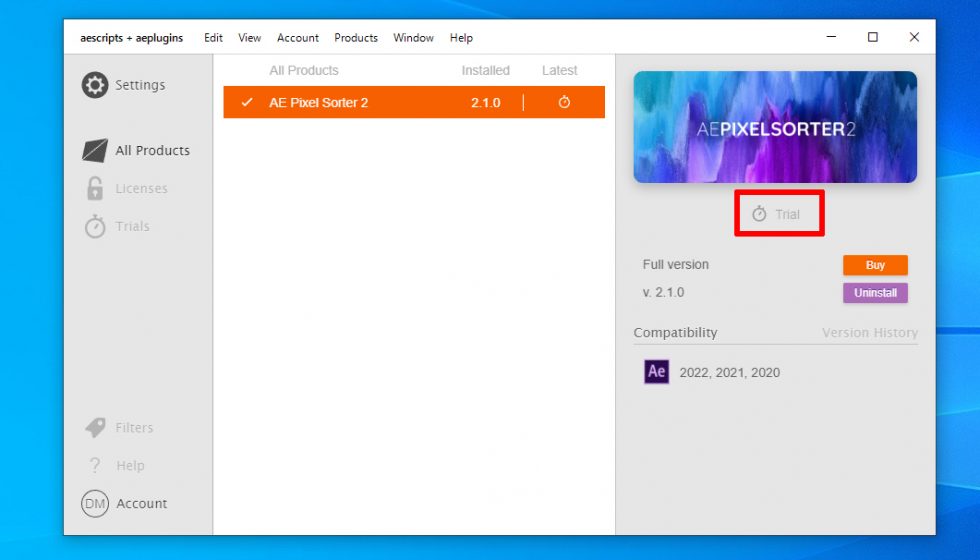Click the Help question mark icon
The image size is (980, 560).
(95, 466)
